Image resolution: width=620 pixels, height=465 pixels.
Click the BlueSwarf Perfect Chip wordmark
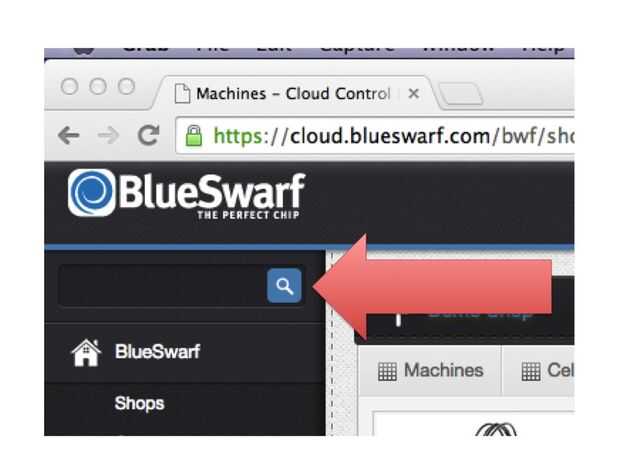[x=212, y=196]
